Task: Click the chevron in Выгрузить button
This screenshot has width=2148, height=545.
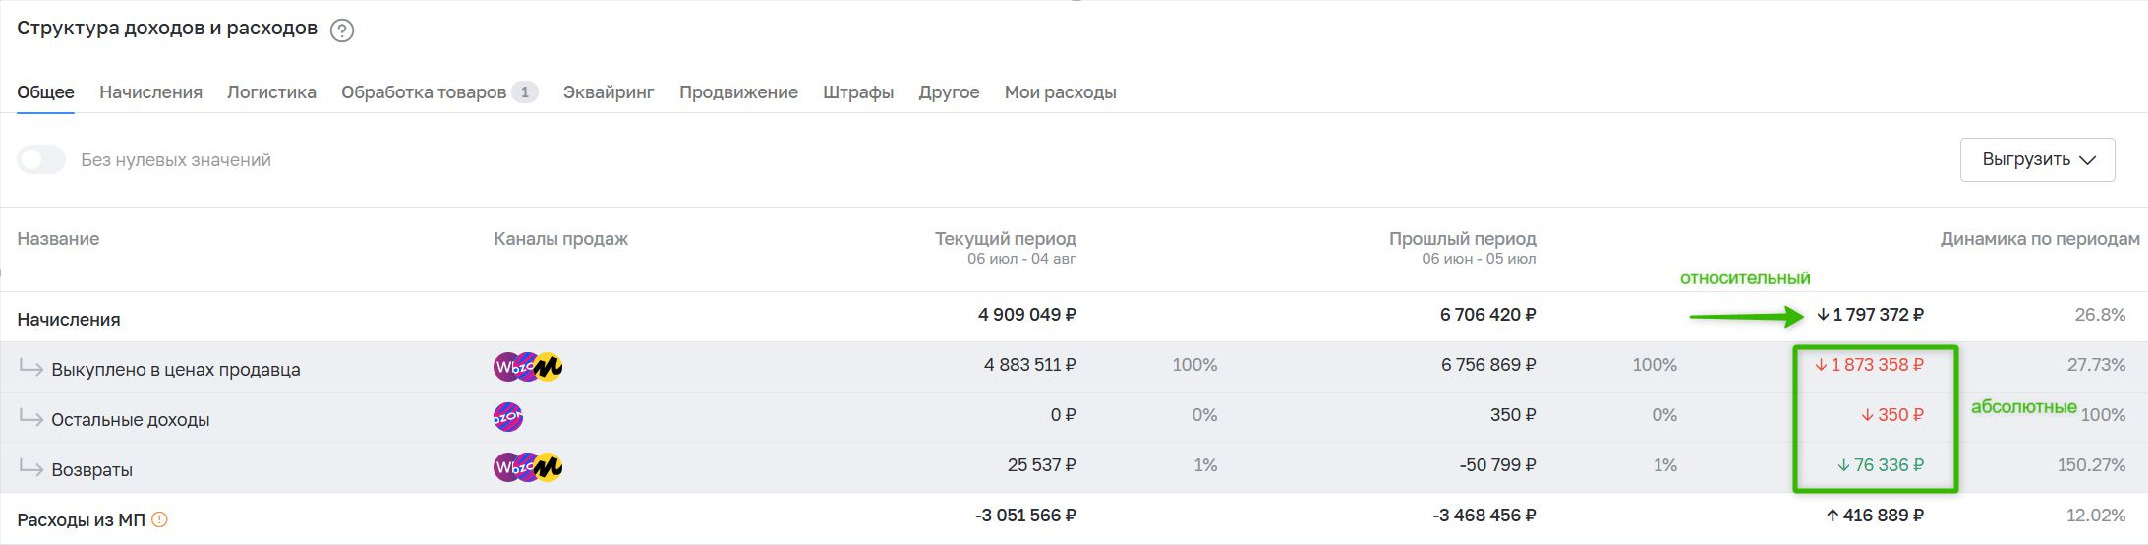Action: pos(2087,160)
